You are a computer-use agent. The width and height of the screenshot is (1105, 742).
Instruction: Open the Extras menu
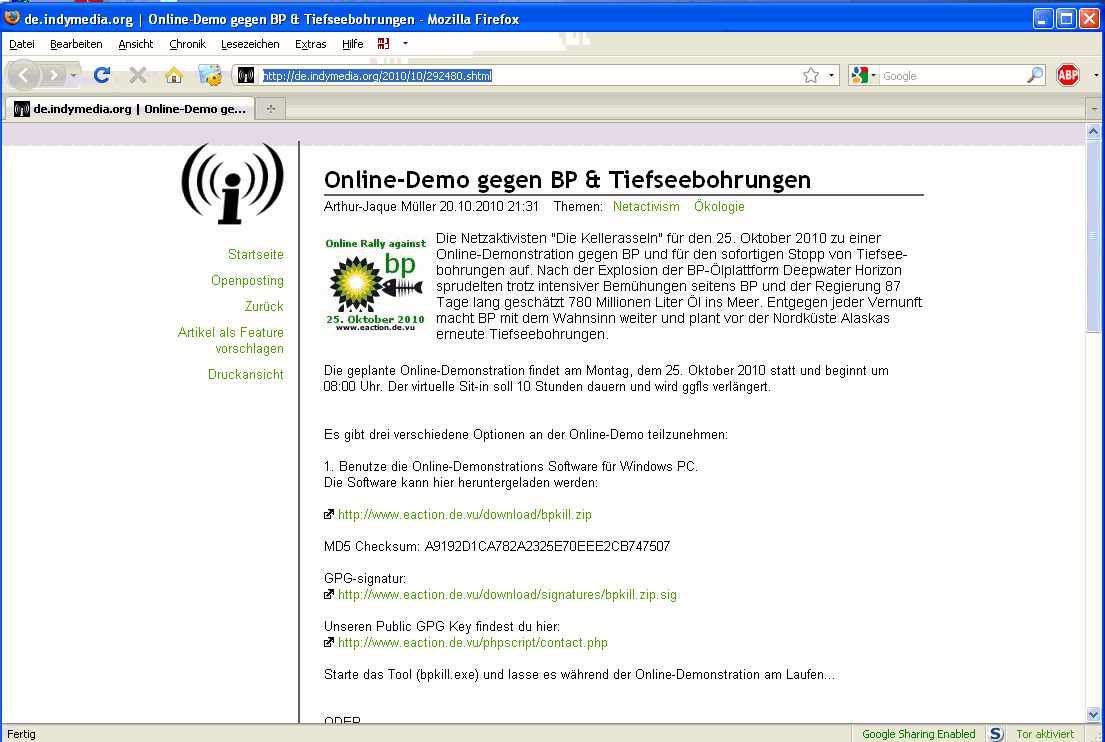click(310, 44)
